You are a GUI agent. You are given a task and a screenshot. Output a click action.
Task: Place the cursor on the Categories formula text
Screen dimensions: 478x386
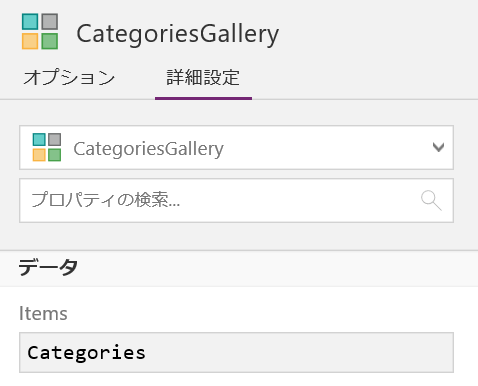[x=86, y=353]
